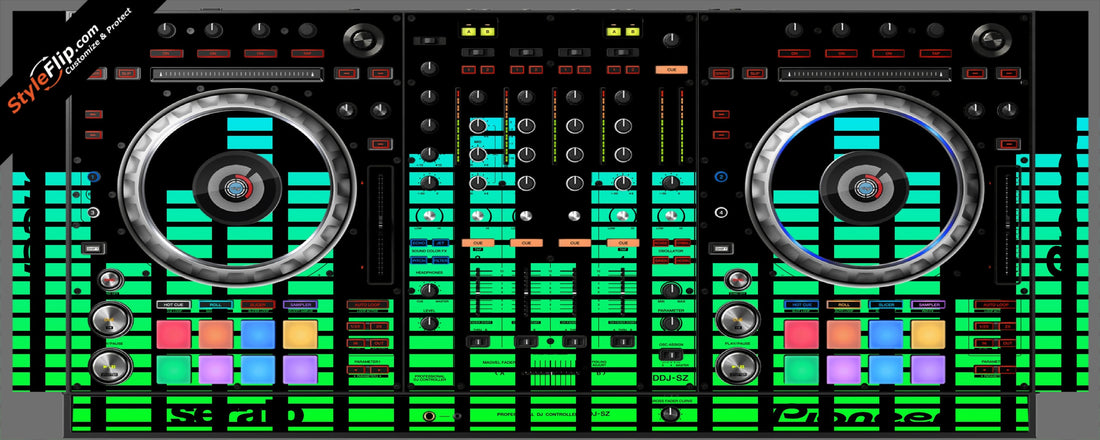Switch left deck pads to SLICER mode
The image size is (1100, 440).
(257, 305)
